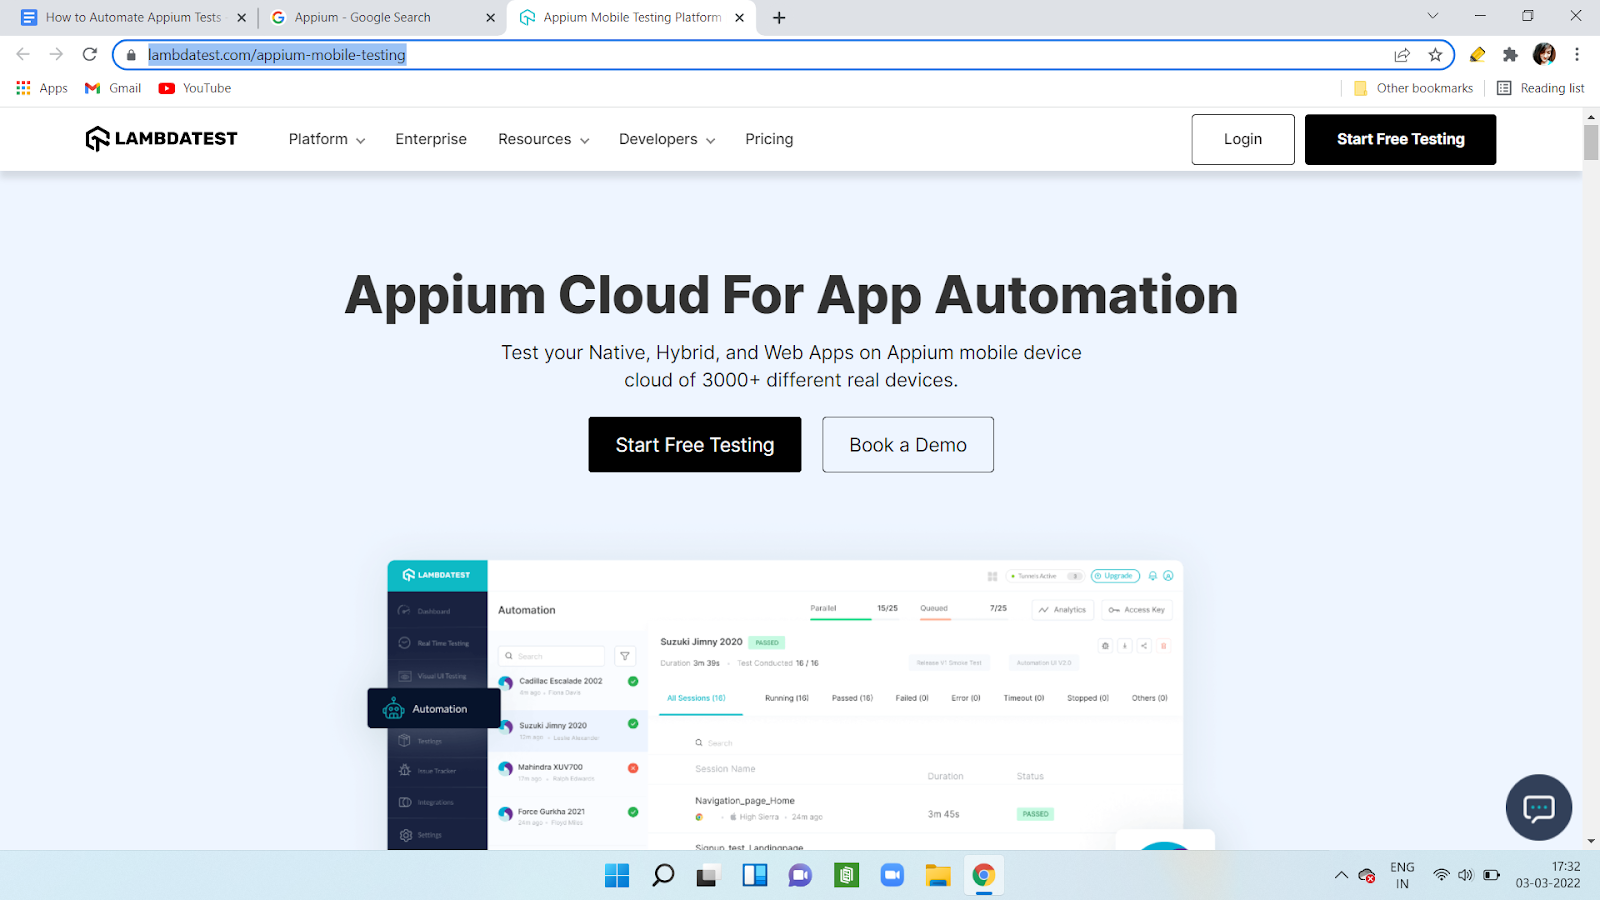View site info via the padlock icon

pos(131,55)
